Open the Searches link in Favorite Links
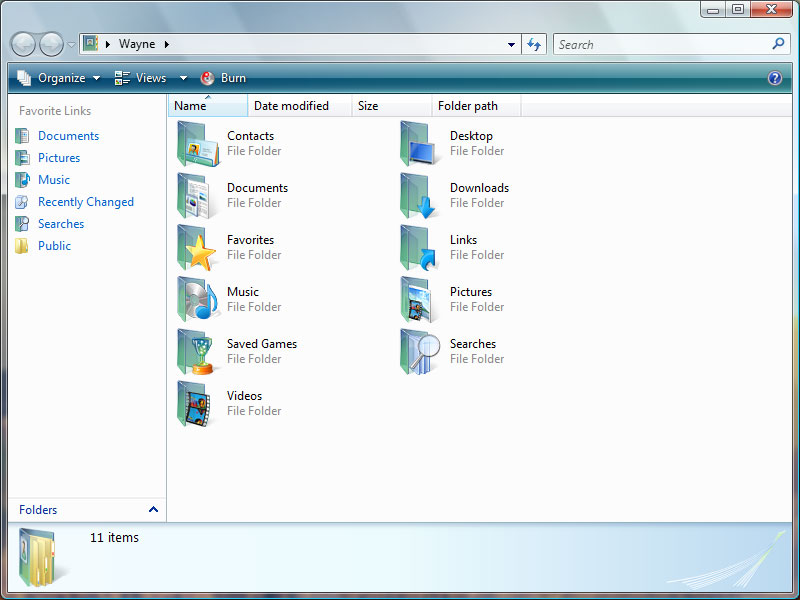The image size is (800, 600). point(61,224)
